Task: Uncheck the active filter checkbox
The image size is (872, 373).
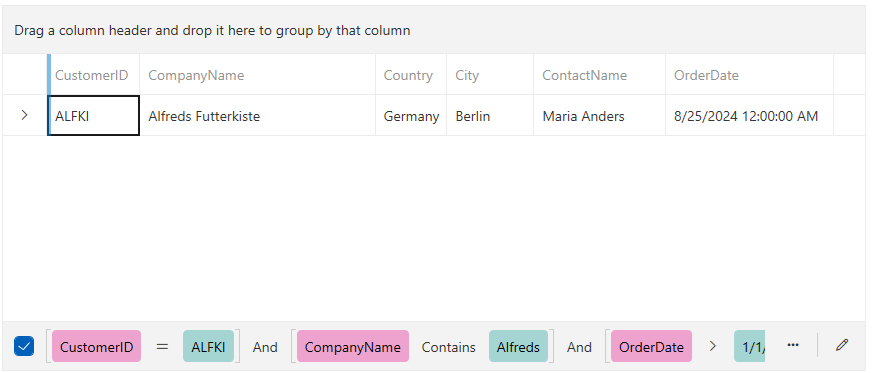Action: point(23,346)
